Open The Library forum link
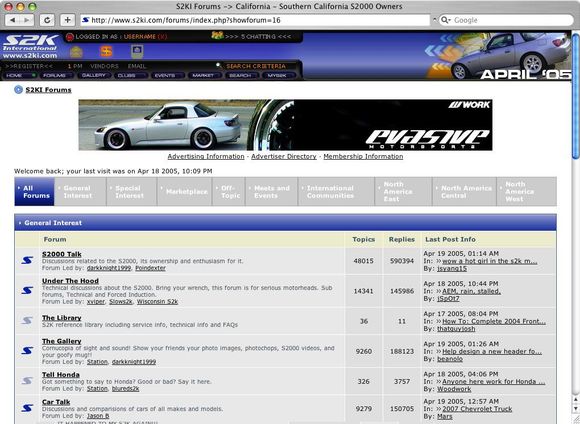Screen dimensions: 580x424 coord(61,318)
